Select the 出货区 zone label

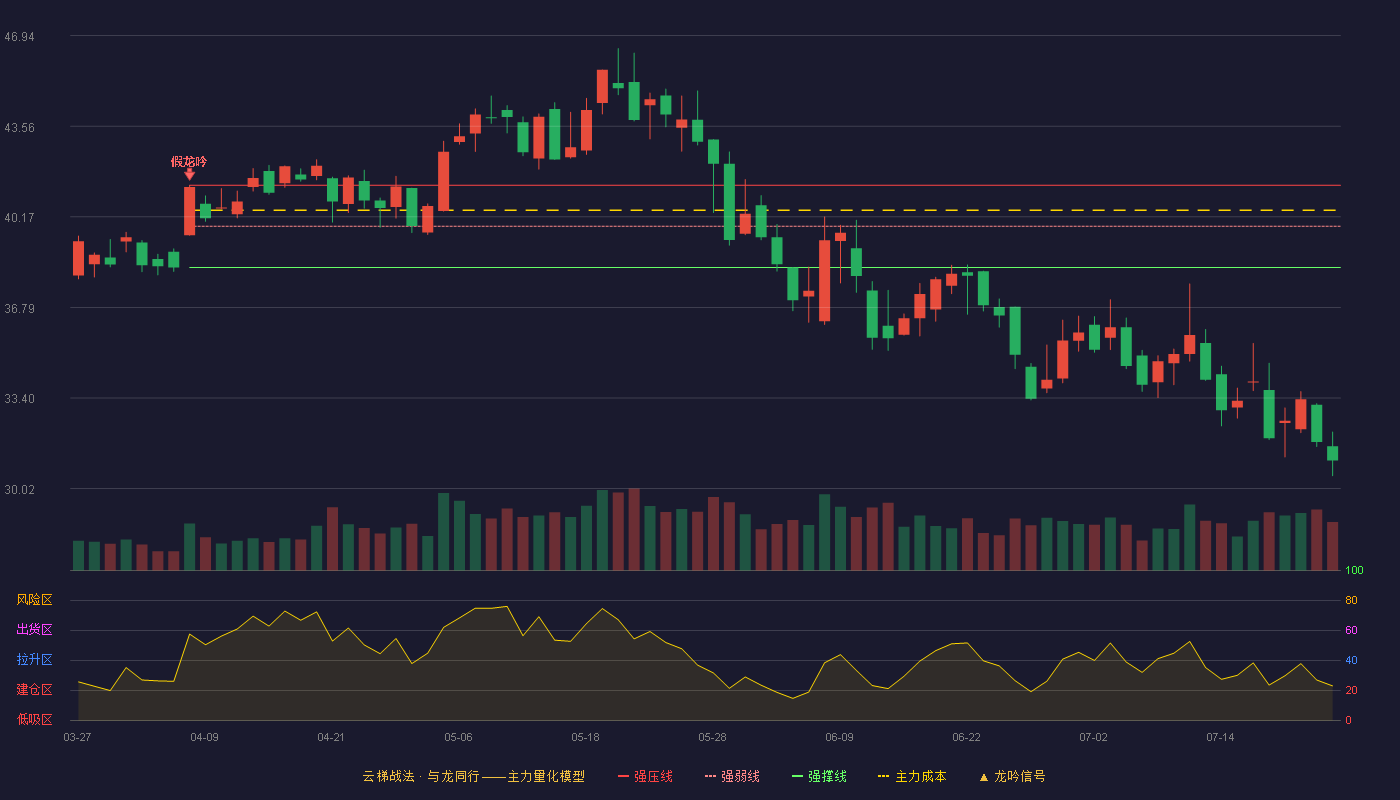(34, 630)
